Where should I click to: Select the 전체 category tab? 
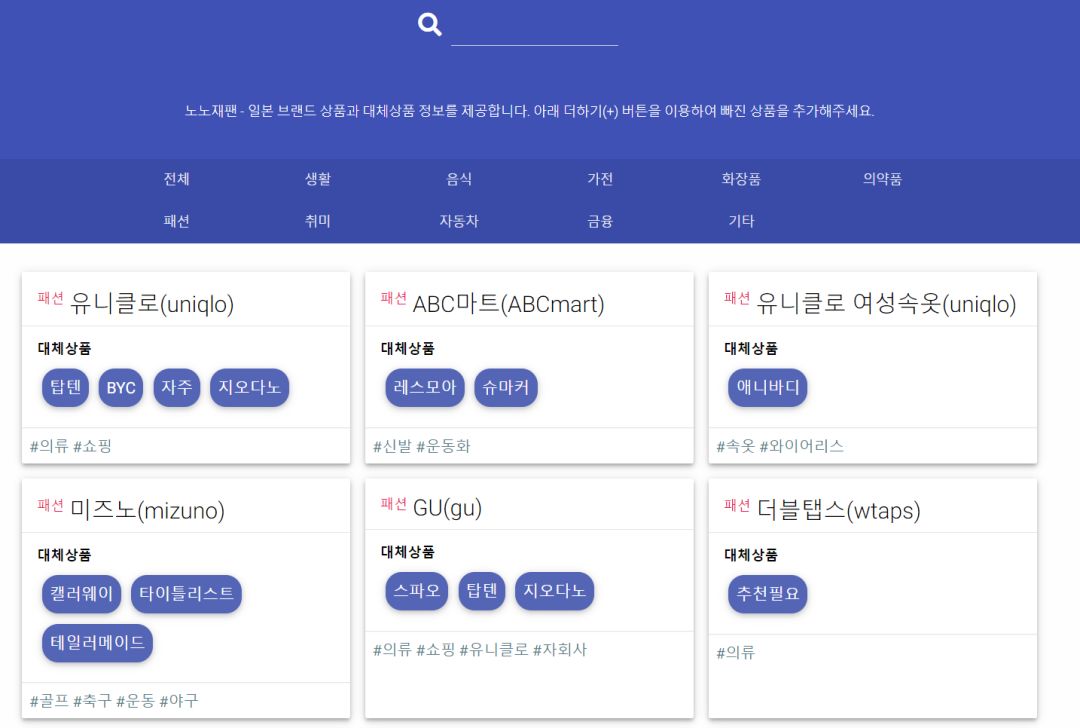click(176, 179)
